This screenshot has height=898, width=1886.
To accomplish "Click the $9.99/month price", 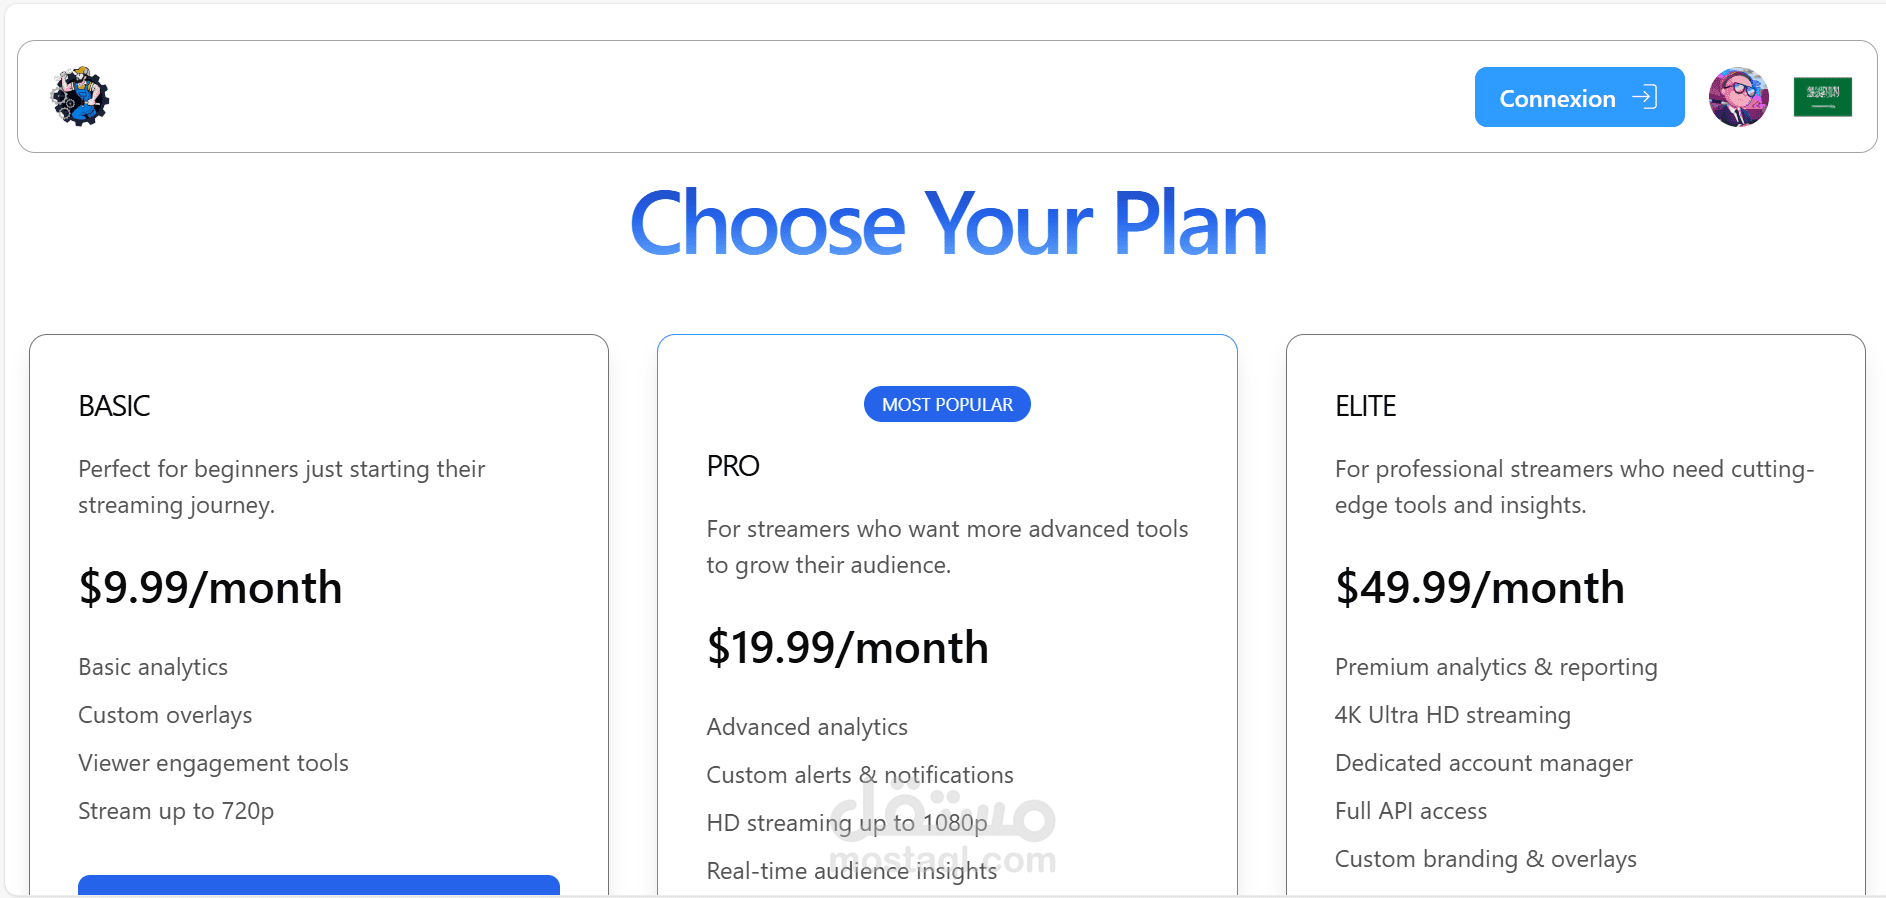I will [x=210, y=588].
